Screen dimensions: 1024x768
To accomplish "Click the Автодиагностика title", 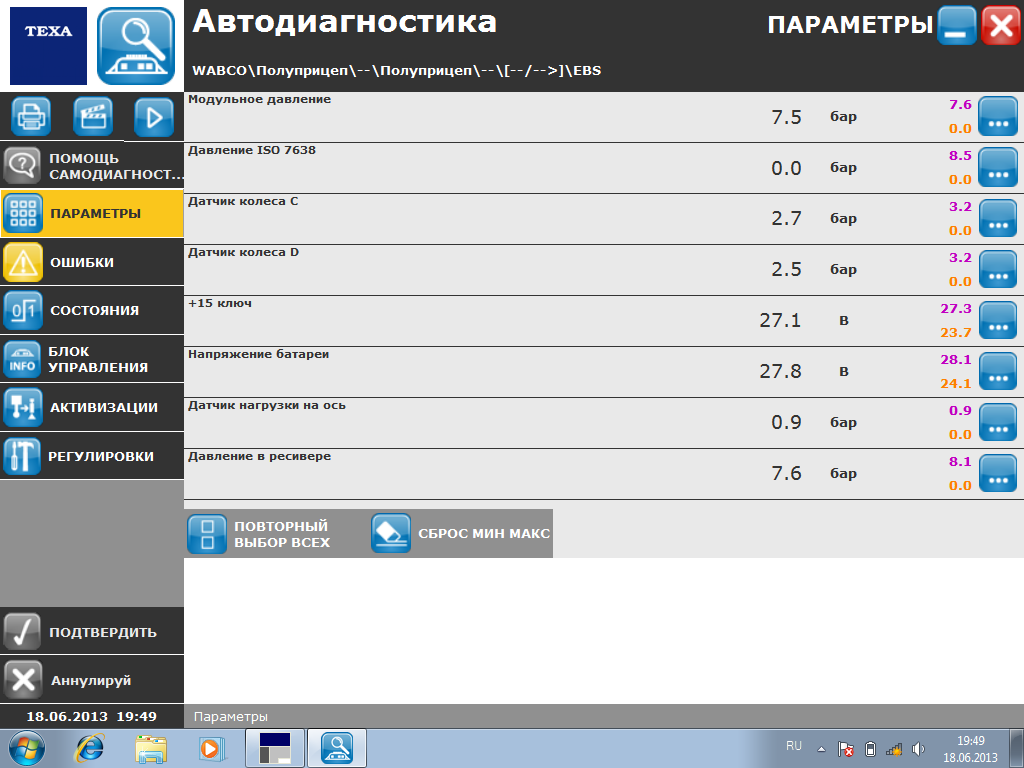I will click(x=344, y=22).
